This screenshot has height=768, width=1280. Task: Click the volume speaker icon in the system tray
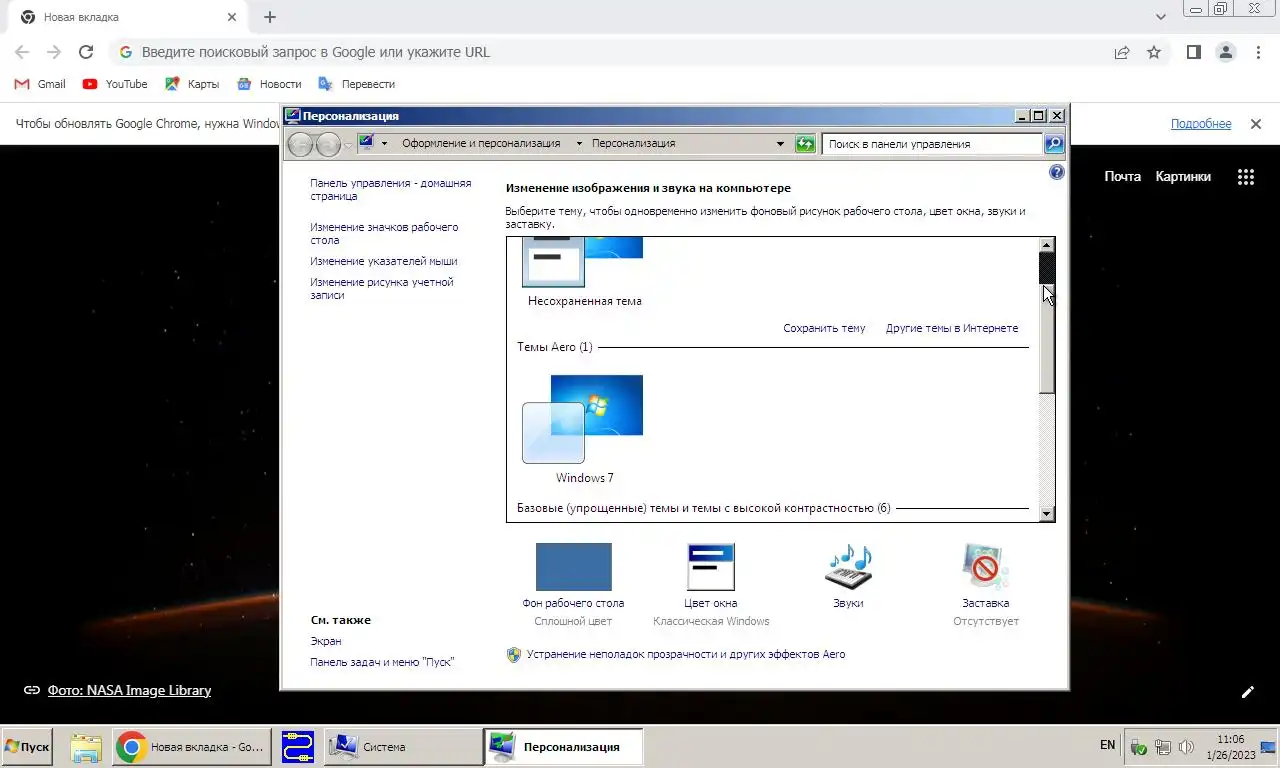[1186, 746]
